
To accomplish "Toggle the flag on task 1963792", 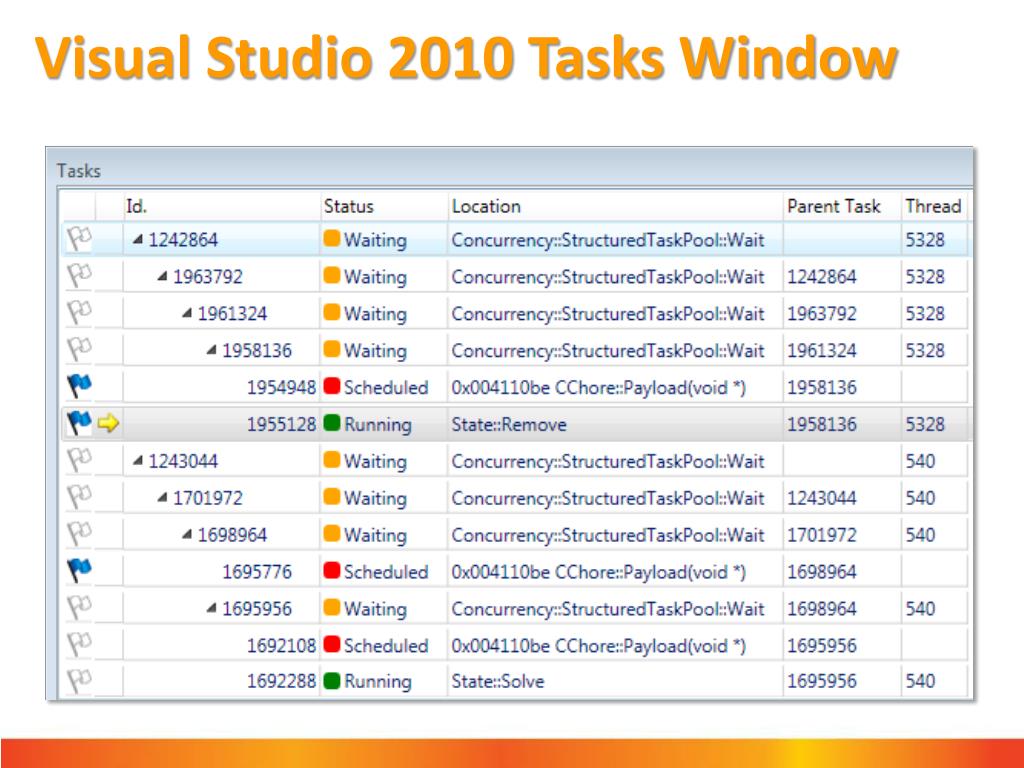I will tap(79, 276).
